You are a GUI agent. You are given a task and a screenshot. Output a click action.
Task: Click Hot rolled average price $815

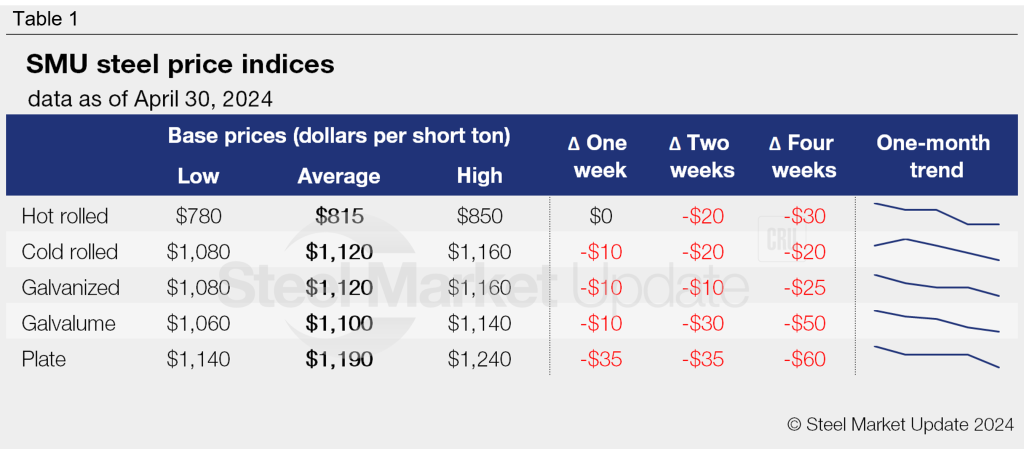(339, 216)
